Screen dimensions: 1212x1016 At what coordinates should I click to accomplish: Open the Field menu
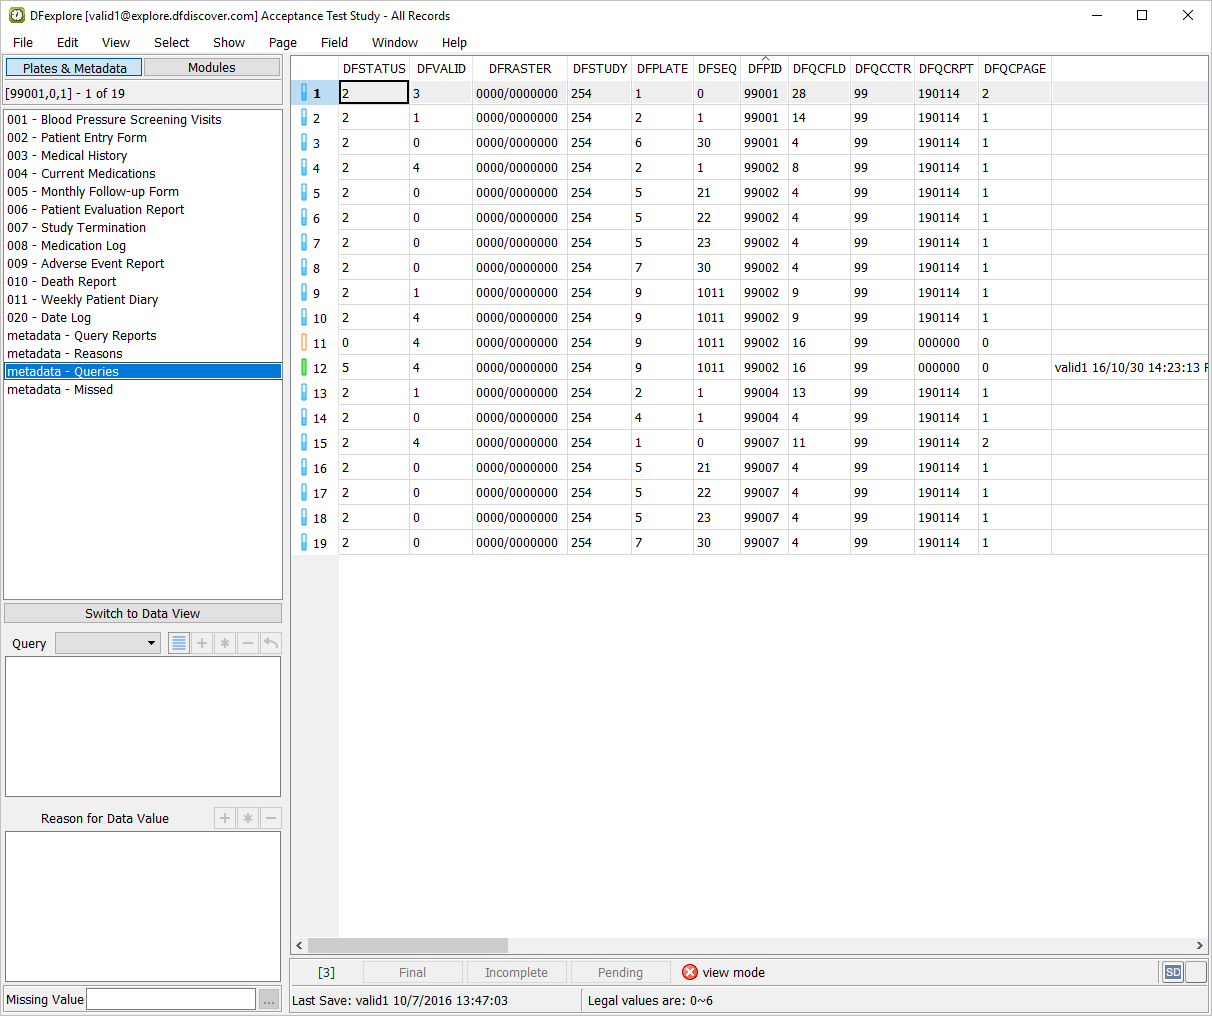click(x=334, y=42)
